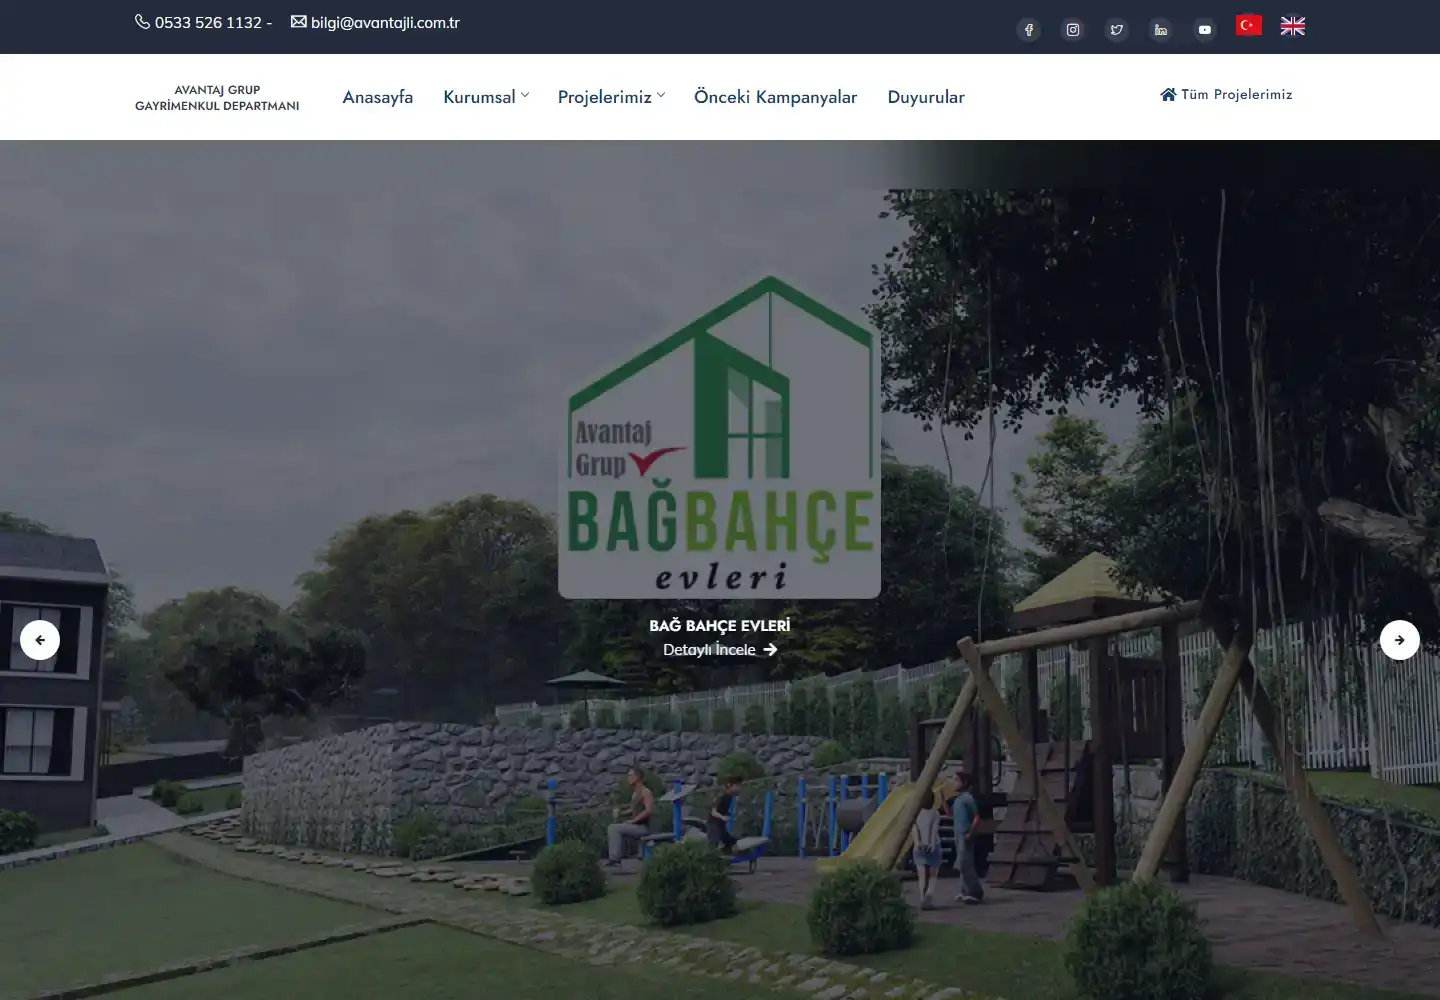Expand the Projelerimiz dropdown chevron
The height and width of the screenshot is (1000, 1440).
pyautogui.click(x=661, y=96)
